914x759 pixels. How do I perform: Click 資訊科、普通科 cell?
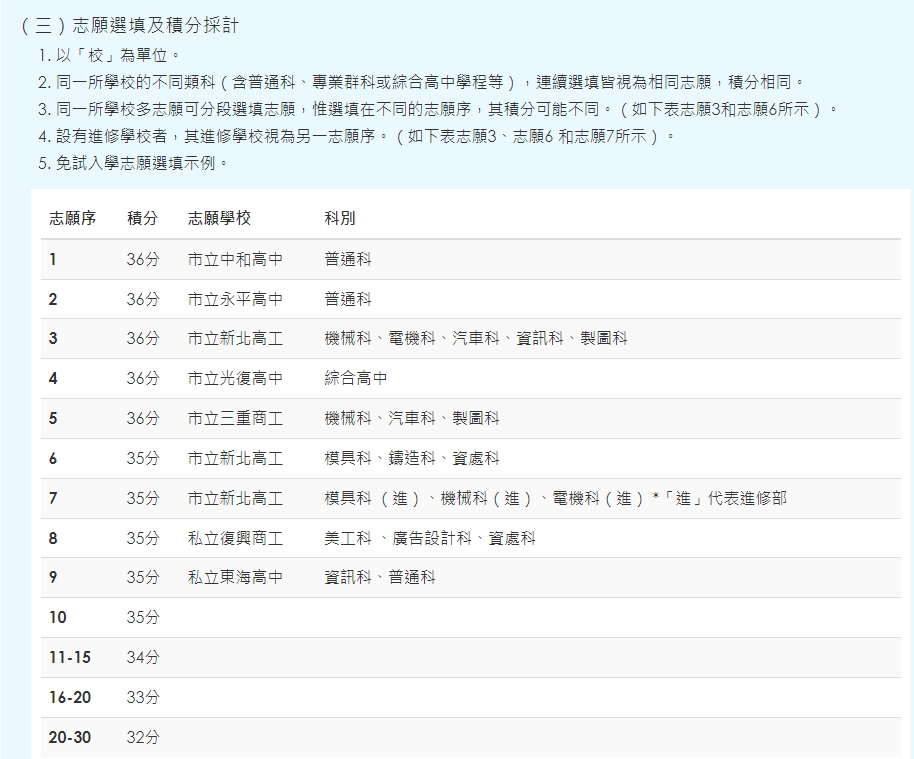pos(380,577)
